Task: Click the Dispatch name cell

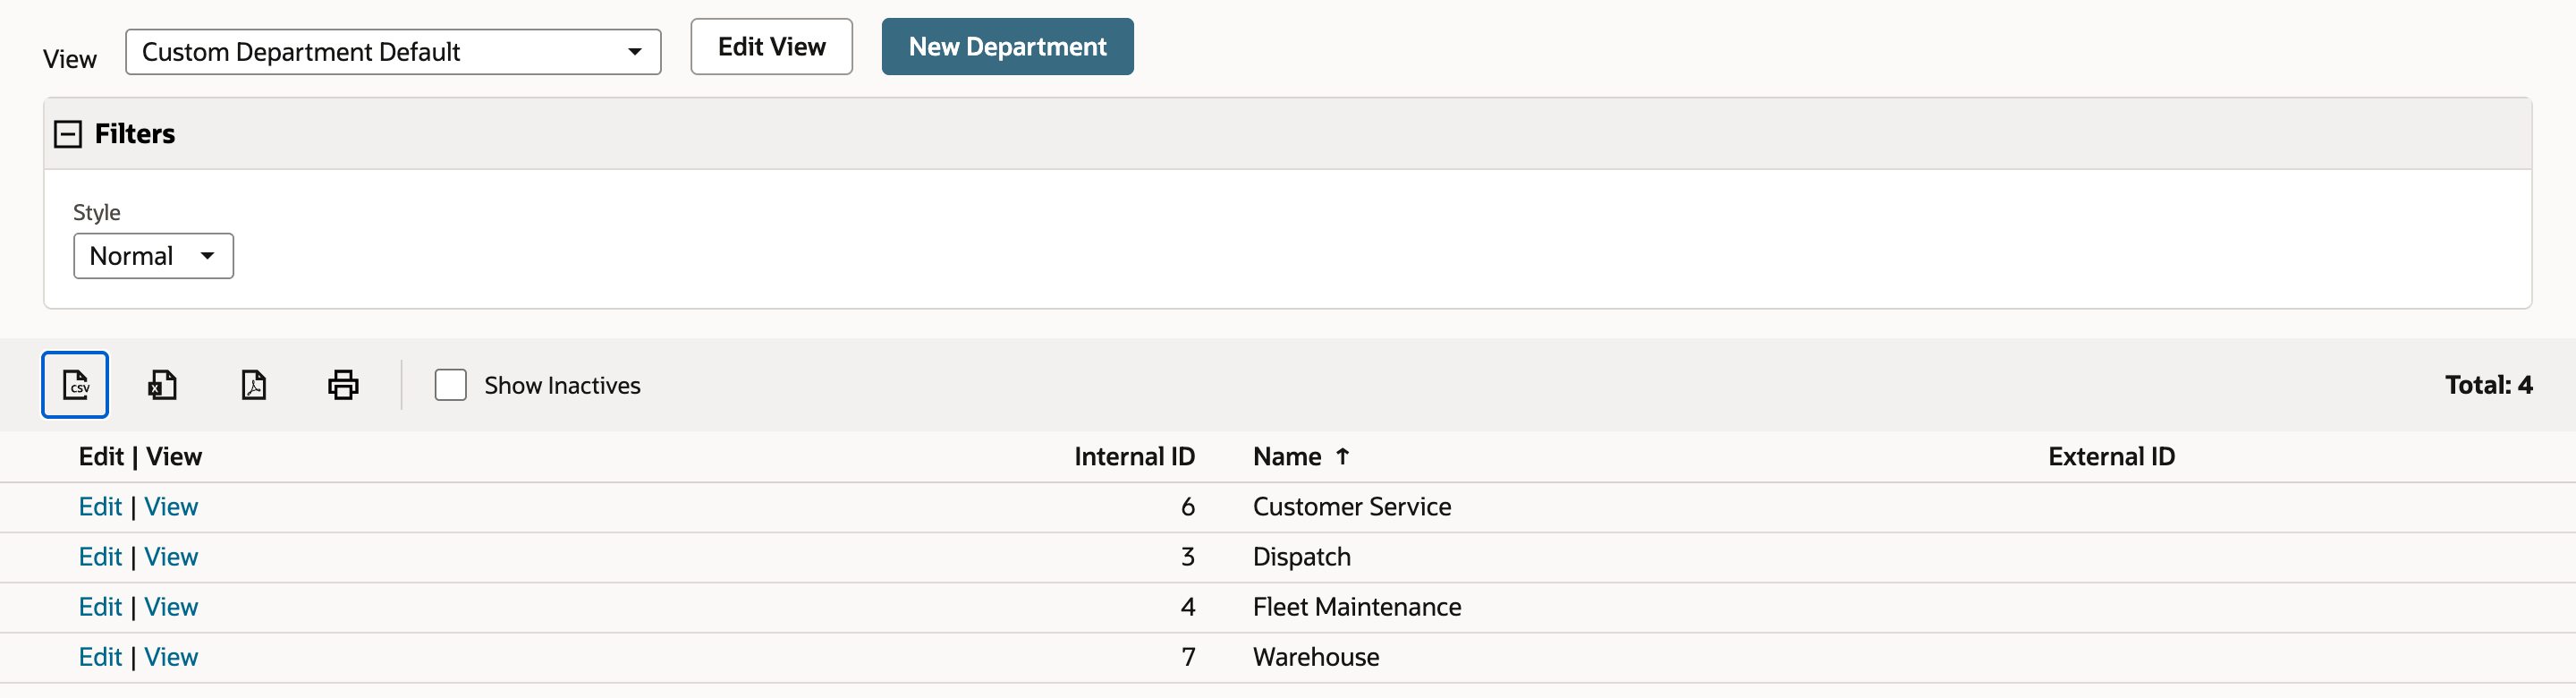Action: tap(1301, 557)
